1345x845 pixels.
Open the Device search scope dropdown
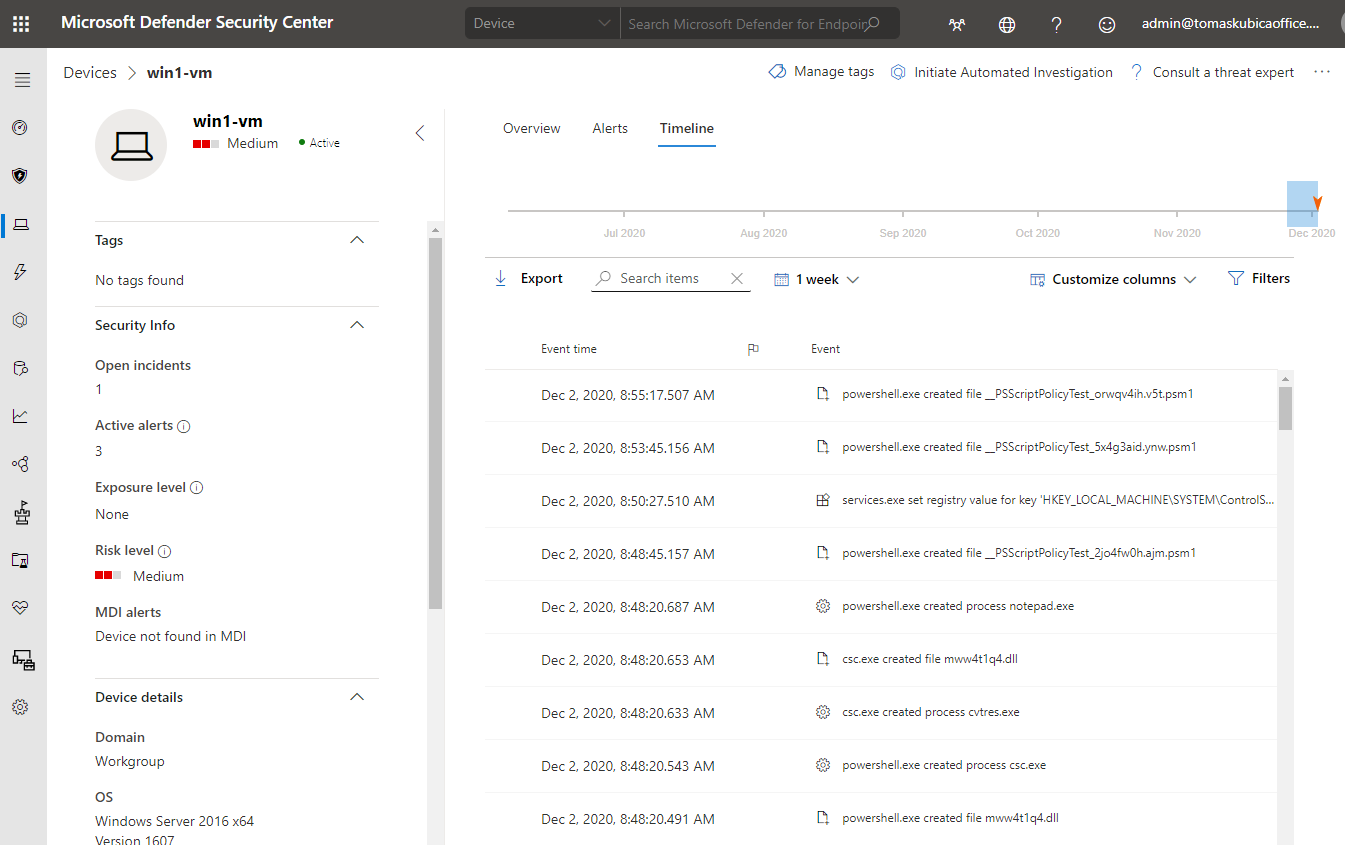(541, 24)
